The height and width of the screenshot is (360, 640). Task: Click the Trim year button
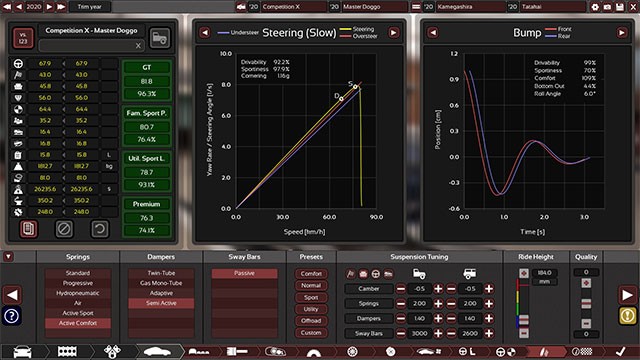point(89,7)
